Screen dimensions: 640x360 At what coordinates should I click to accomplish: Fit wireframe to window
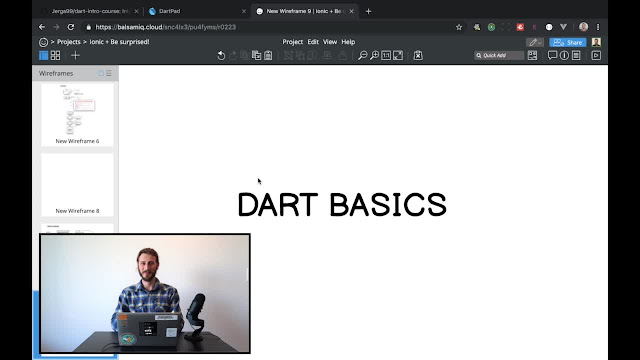point(398,56)
